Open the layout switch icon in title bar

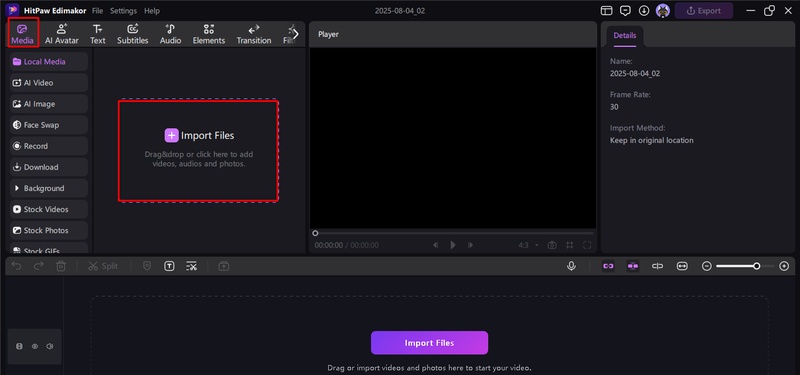click(606, 11)
